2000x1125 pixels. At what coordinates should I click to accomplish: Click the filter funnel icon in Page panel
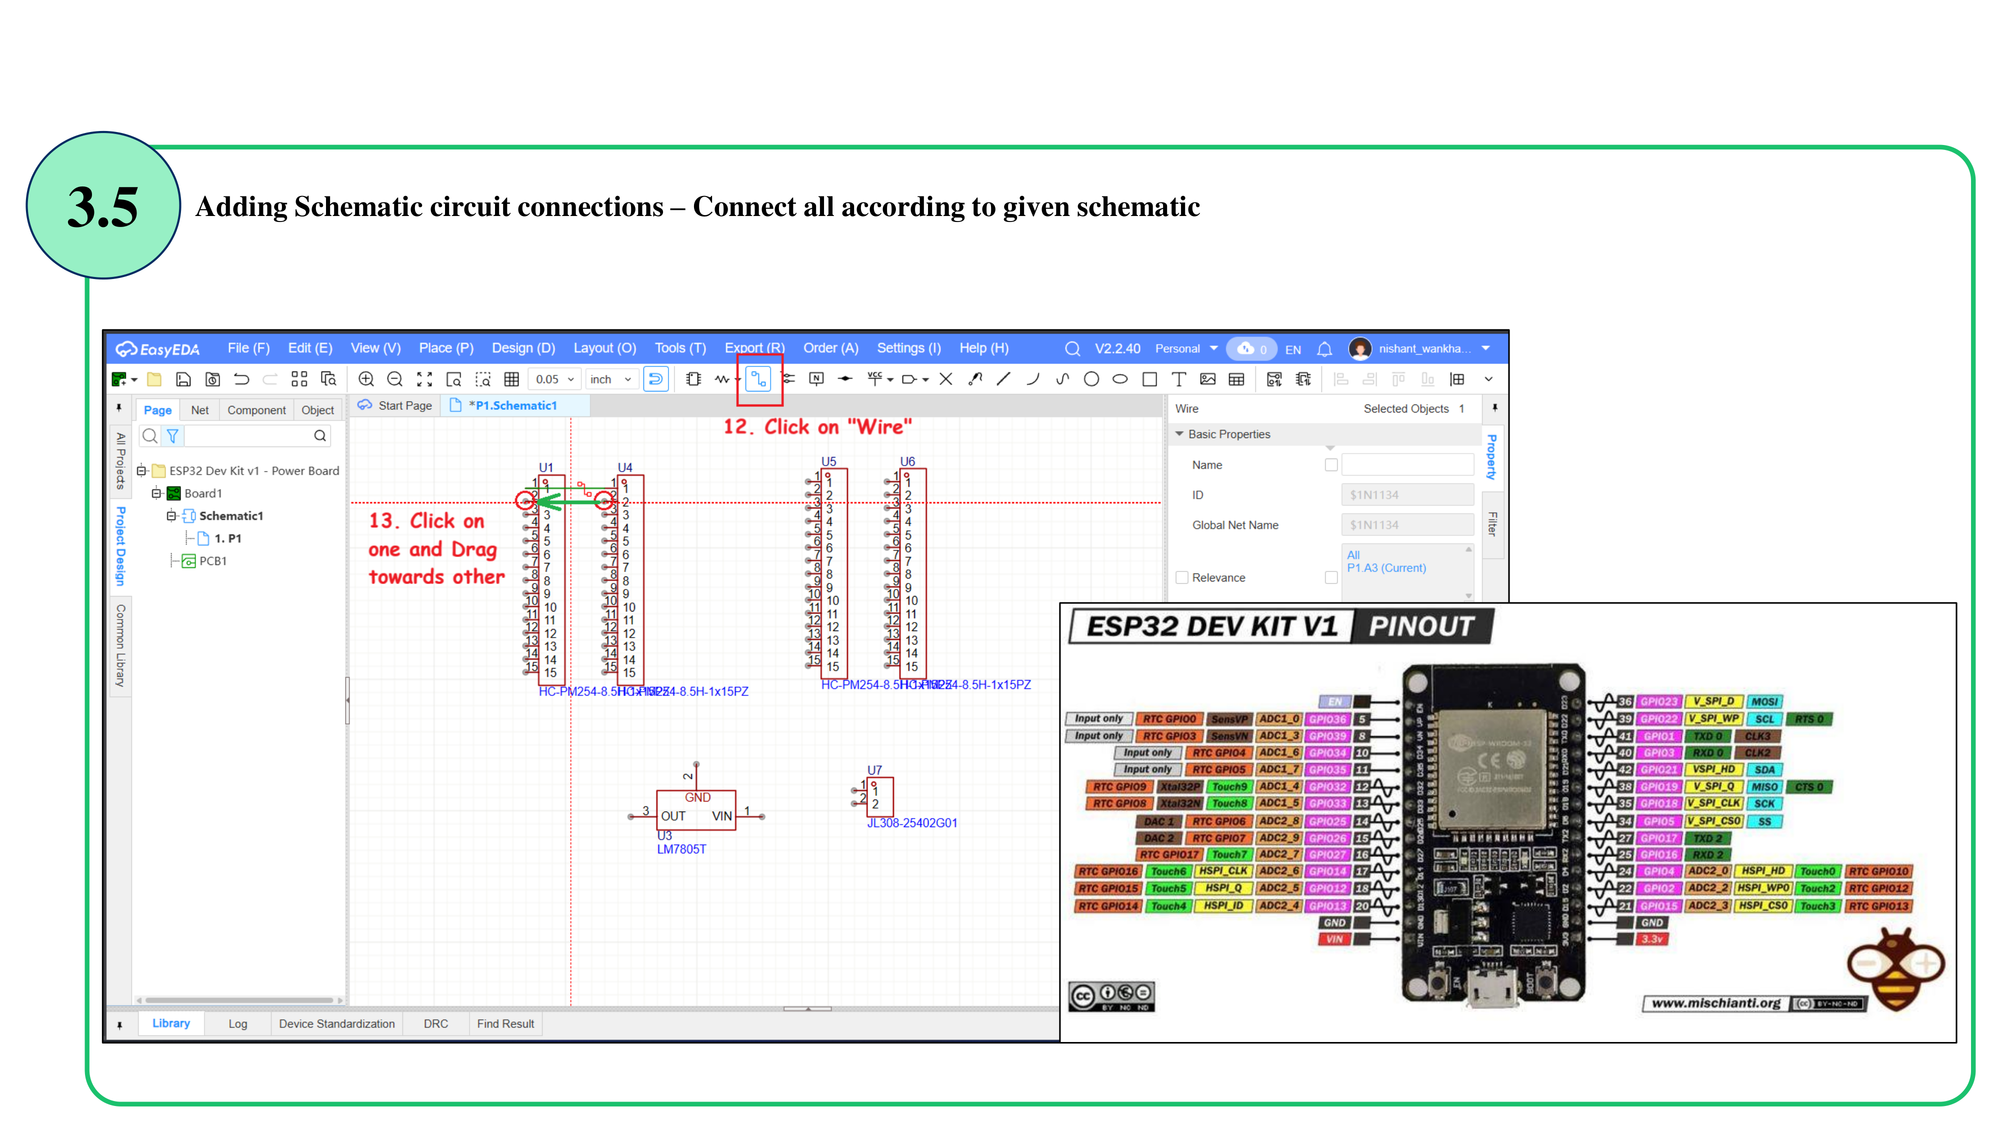click(x=172, y=436)
